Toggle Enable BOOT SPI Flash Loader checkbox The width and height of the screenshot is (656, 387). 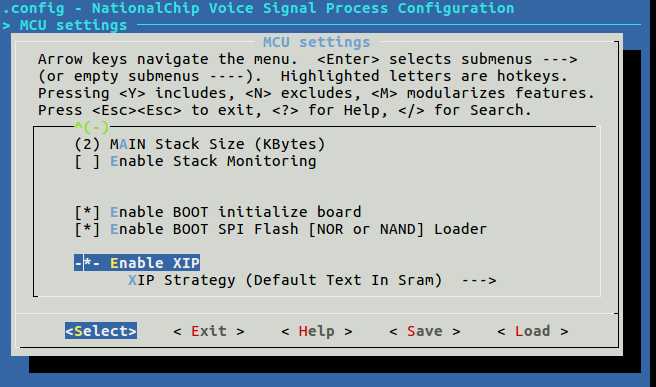click(x=280, y=229)
